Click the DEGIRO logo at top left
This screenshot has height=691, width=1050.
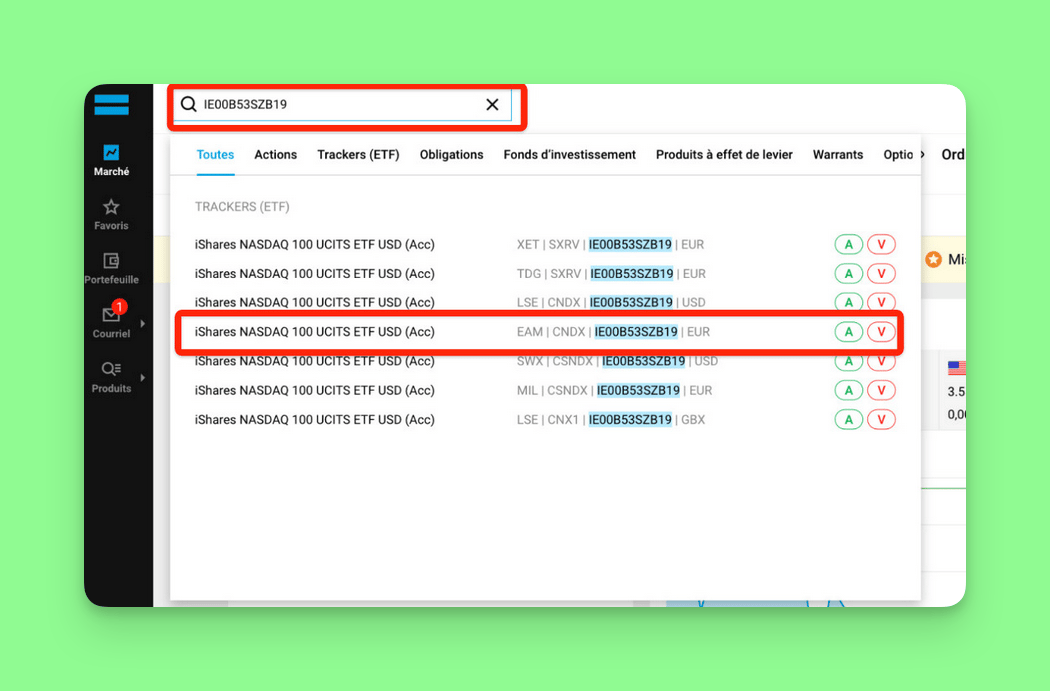point(111,104)
